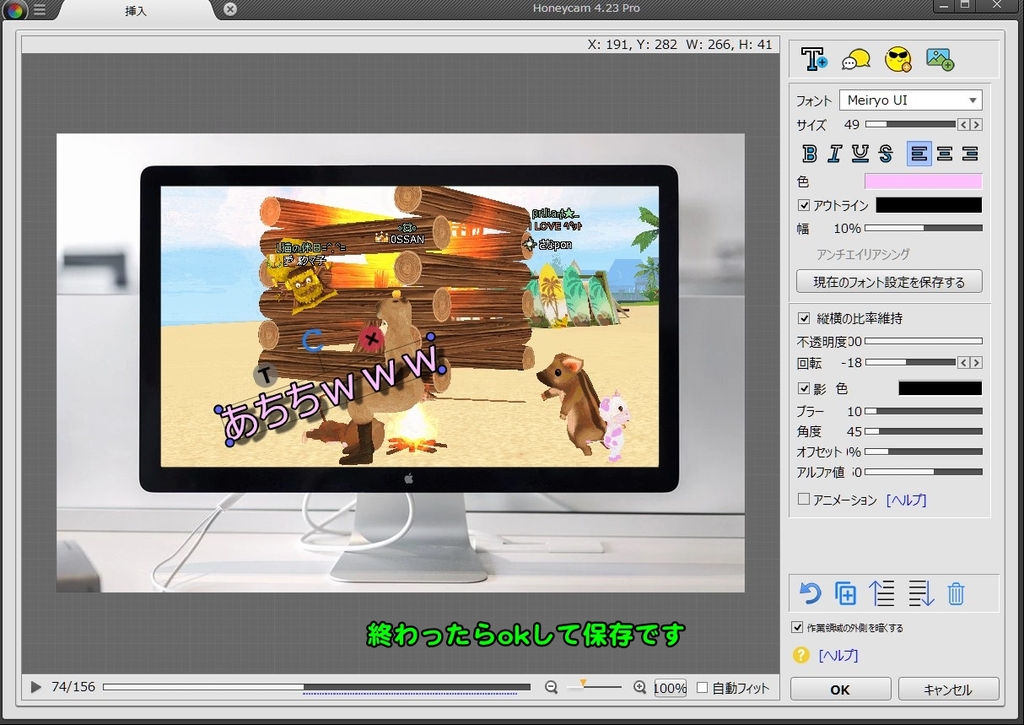Enable the アニメーション checkbox

click(804, 499)
